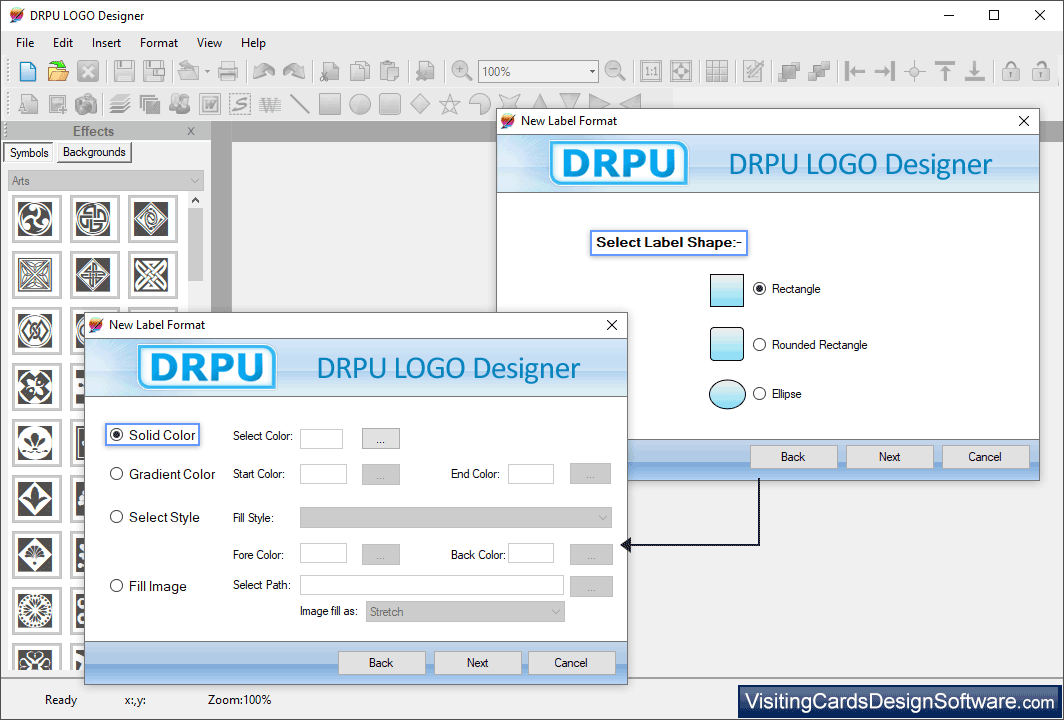Screen dimensions: 1064x720
Task: Open the File menu
Action: pos(25,43)
